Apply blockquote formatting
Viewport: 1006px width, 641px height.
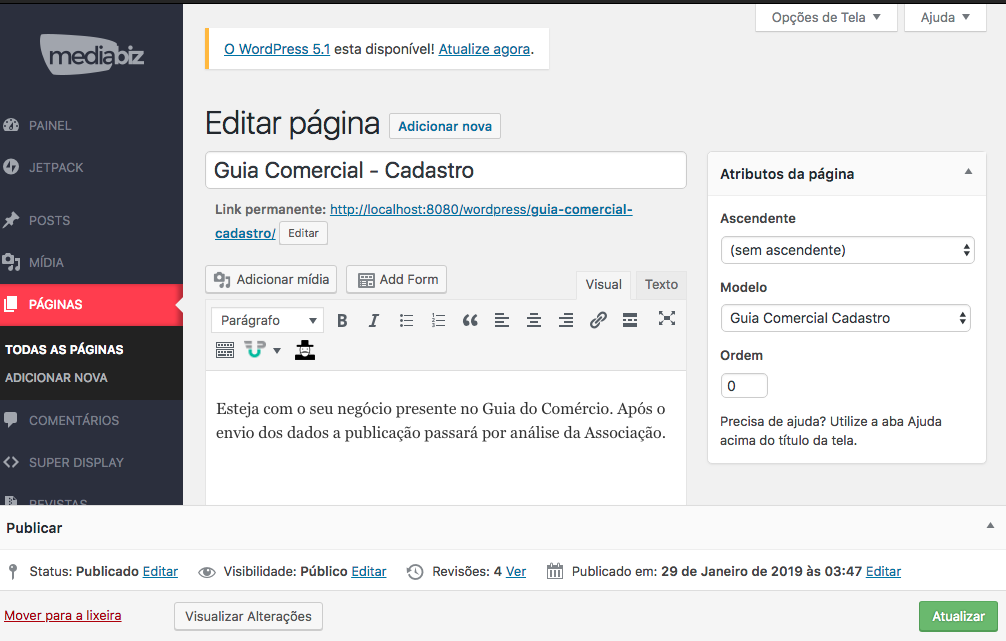470,320
